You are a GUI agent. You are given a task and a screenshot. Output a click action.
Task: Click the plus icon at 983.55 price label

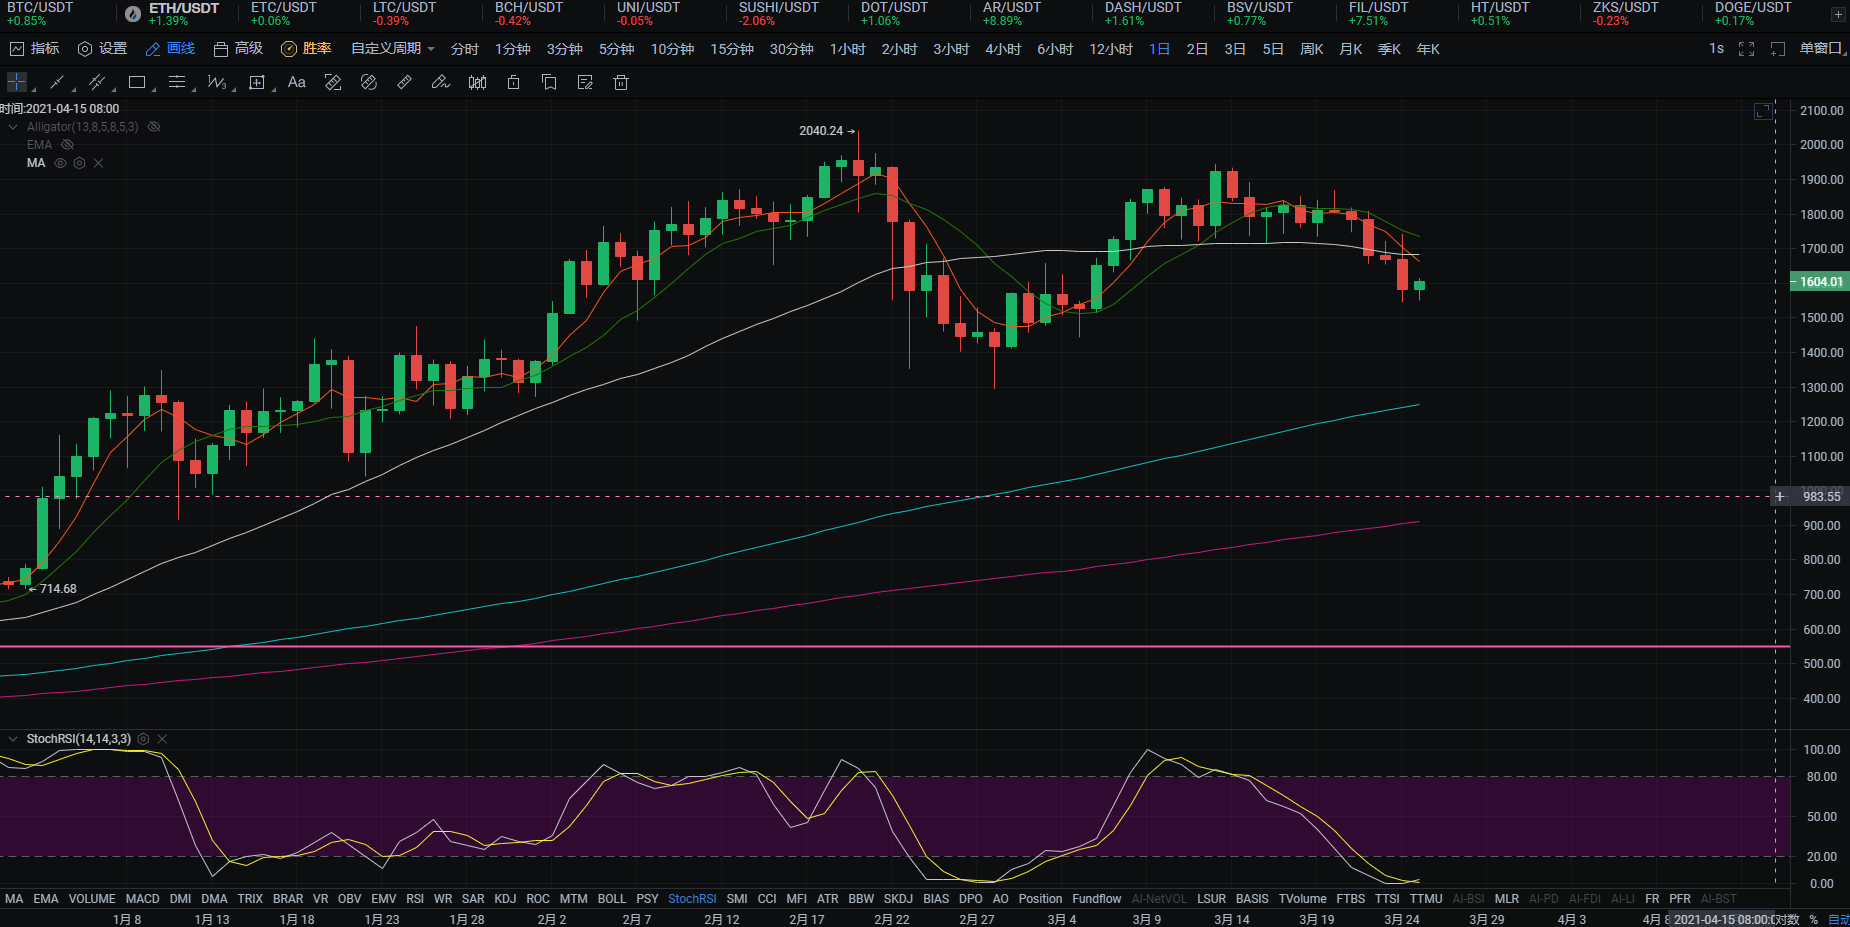point(1780,496)
